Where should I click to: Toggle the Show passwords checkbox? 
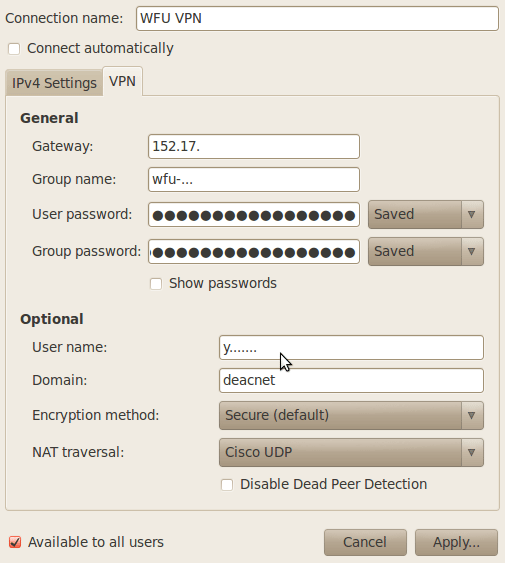click(156, 284)
